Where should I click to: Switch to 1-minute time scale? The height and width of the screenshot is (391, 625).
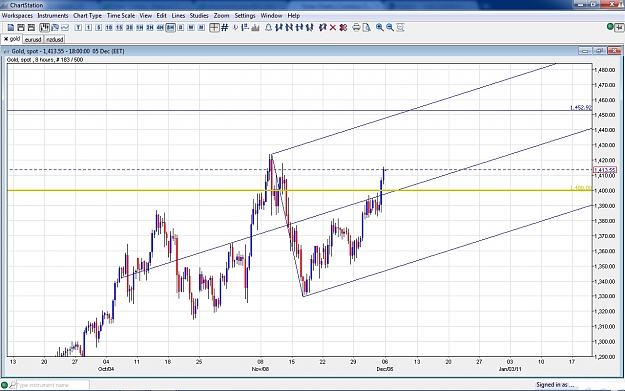88,28
